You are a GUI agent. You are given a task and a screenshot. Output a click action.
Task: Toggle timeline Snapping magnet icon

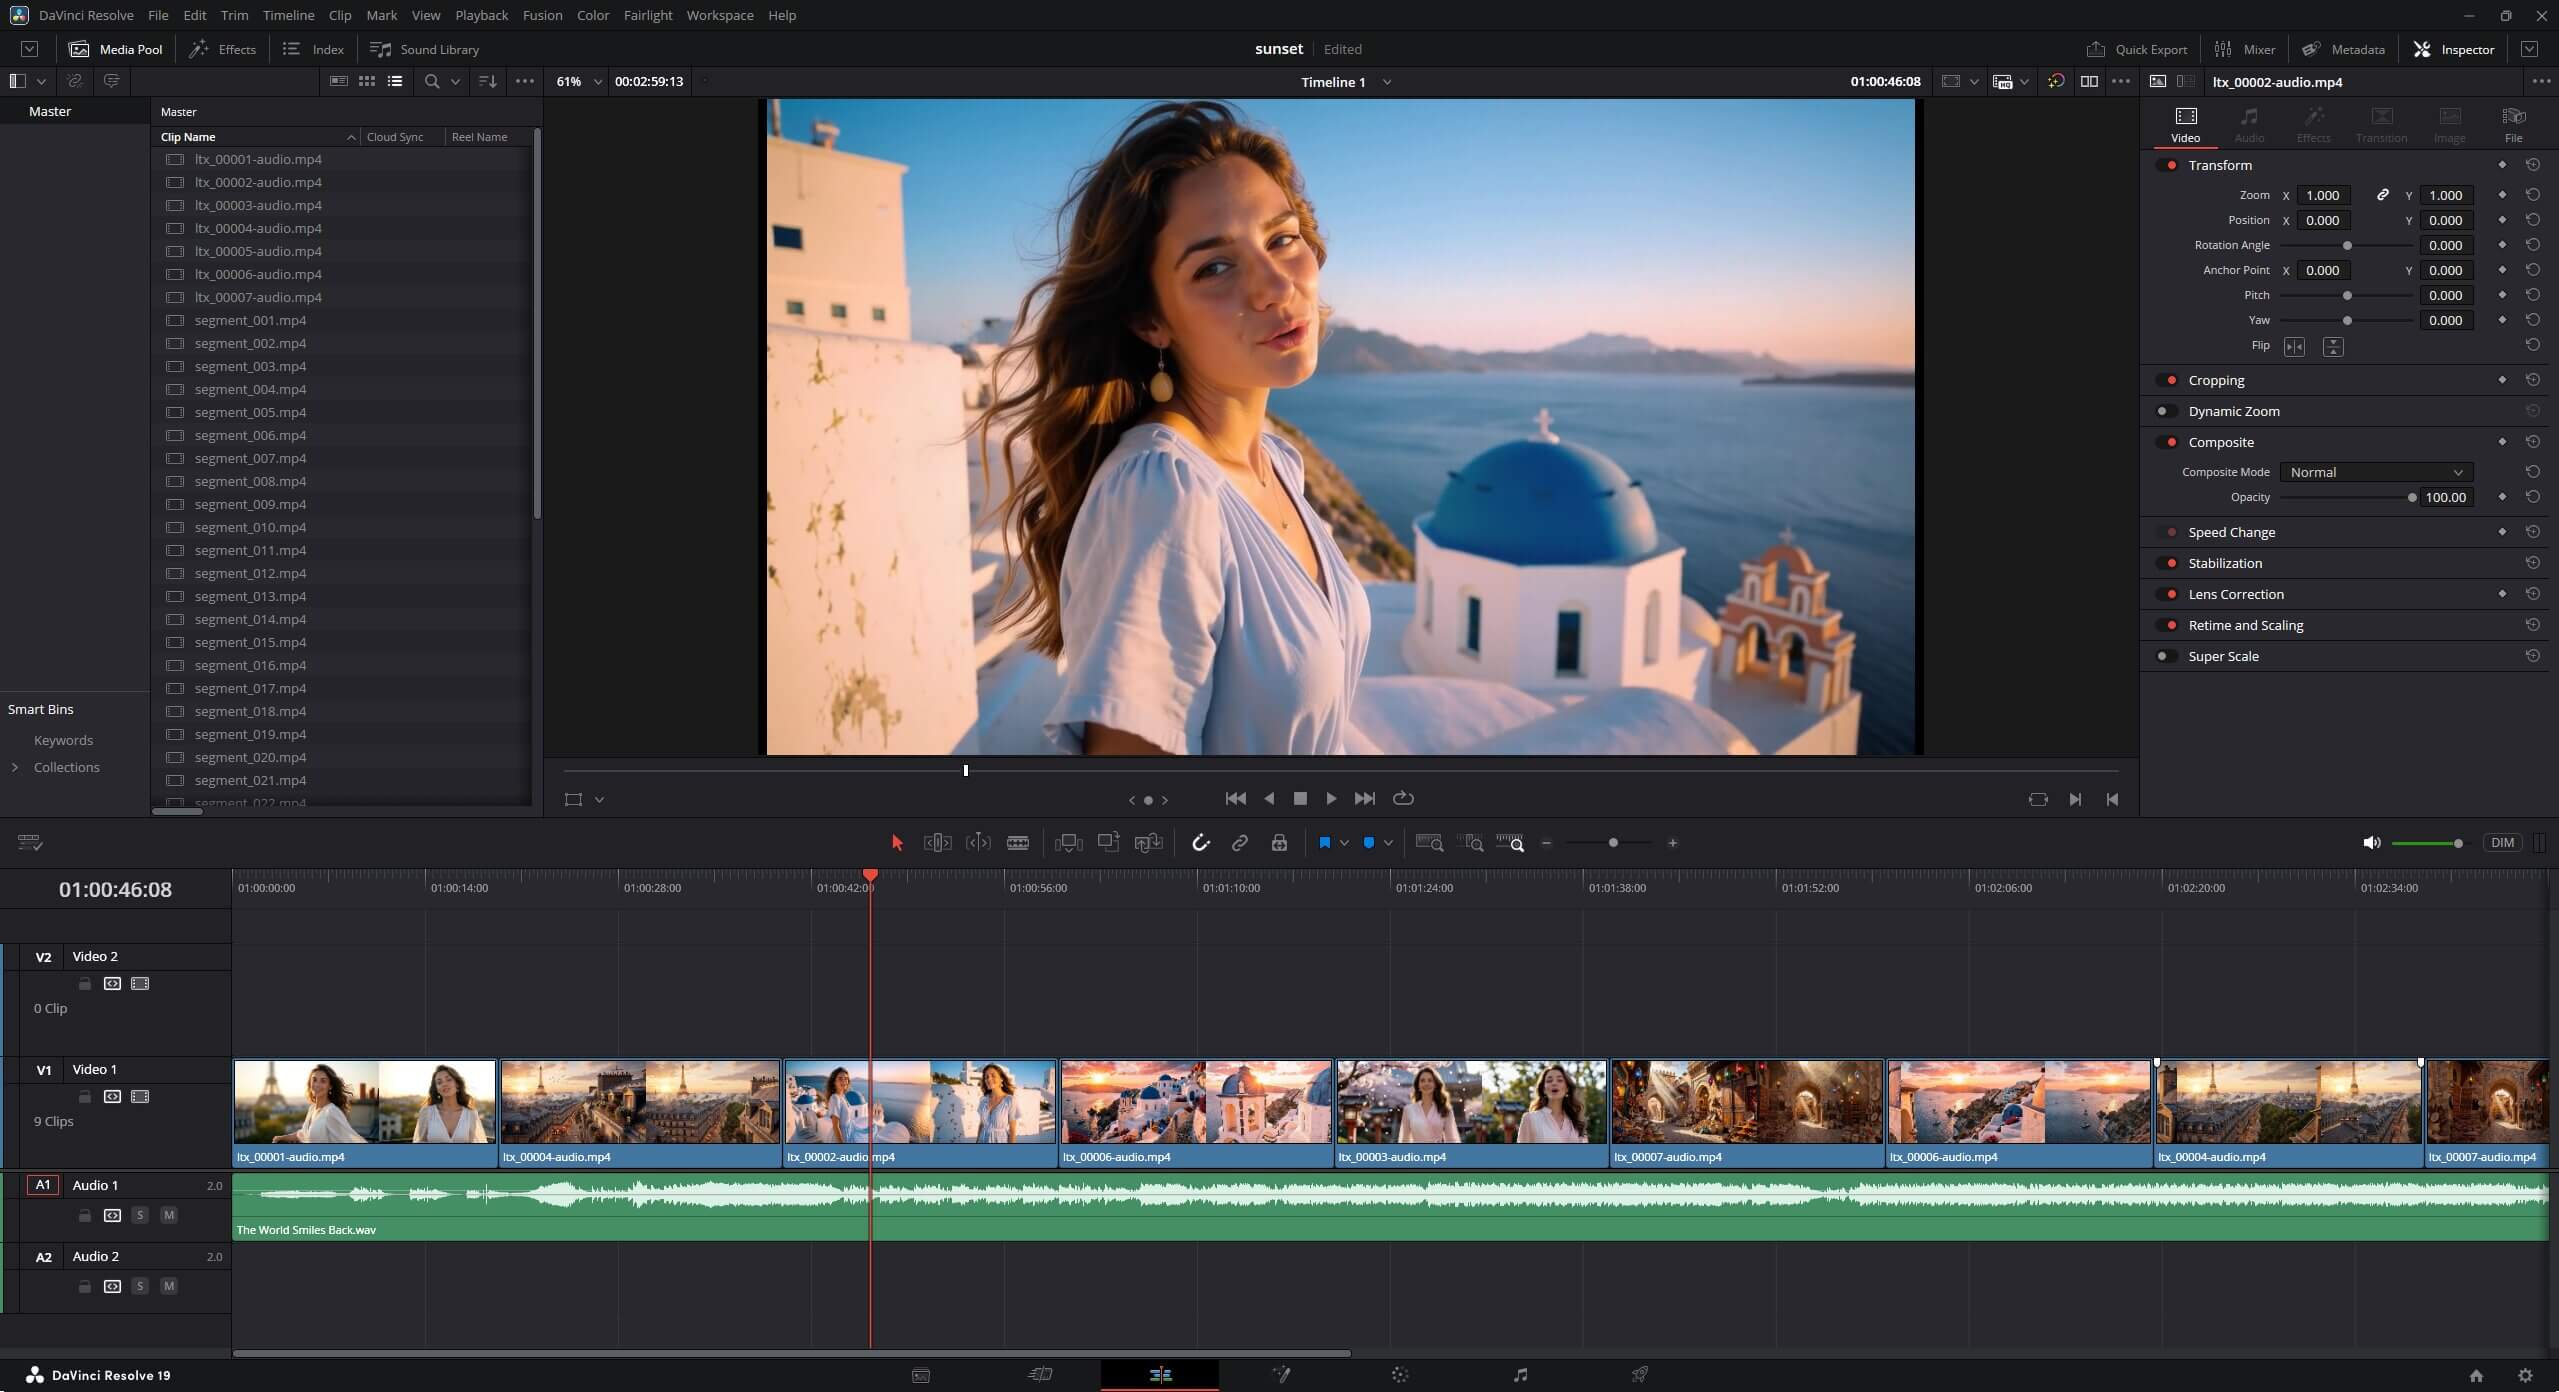click(1201, 843)
